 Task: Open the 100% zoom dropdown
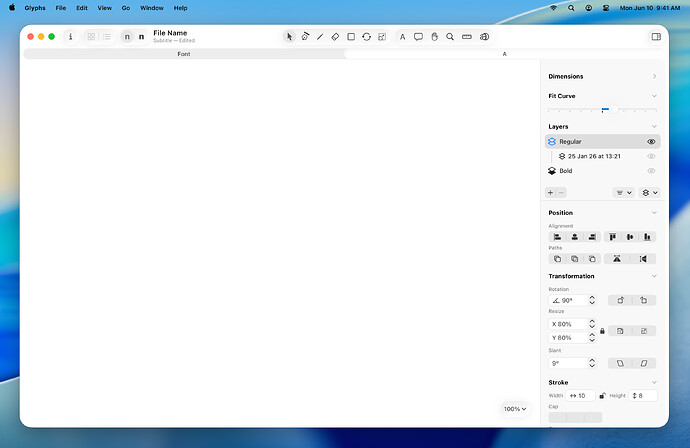tap(515, 409)
